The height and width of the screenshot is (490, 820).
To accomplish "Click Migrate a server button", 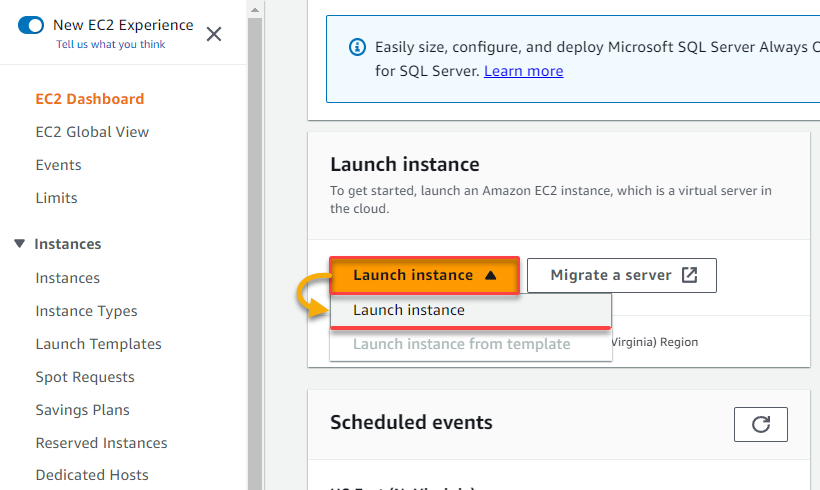I will (x=622, y=275).
